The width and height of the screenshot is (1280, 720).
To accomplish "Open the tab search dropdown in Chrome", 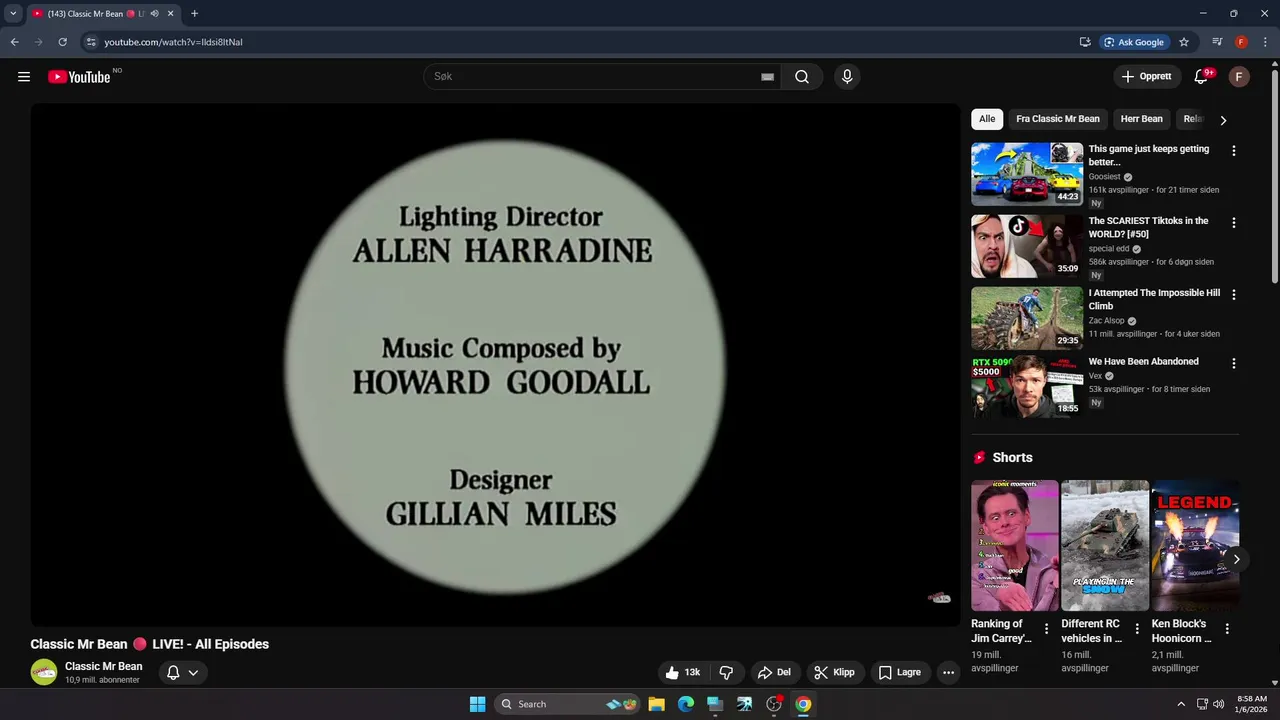I will (x=13, y=14).
